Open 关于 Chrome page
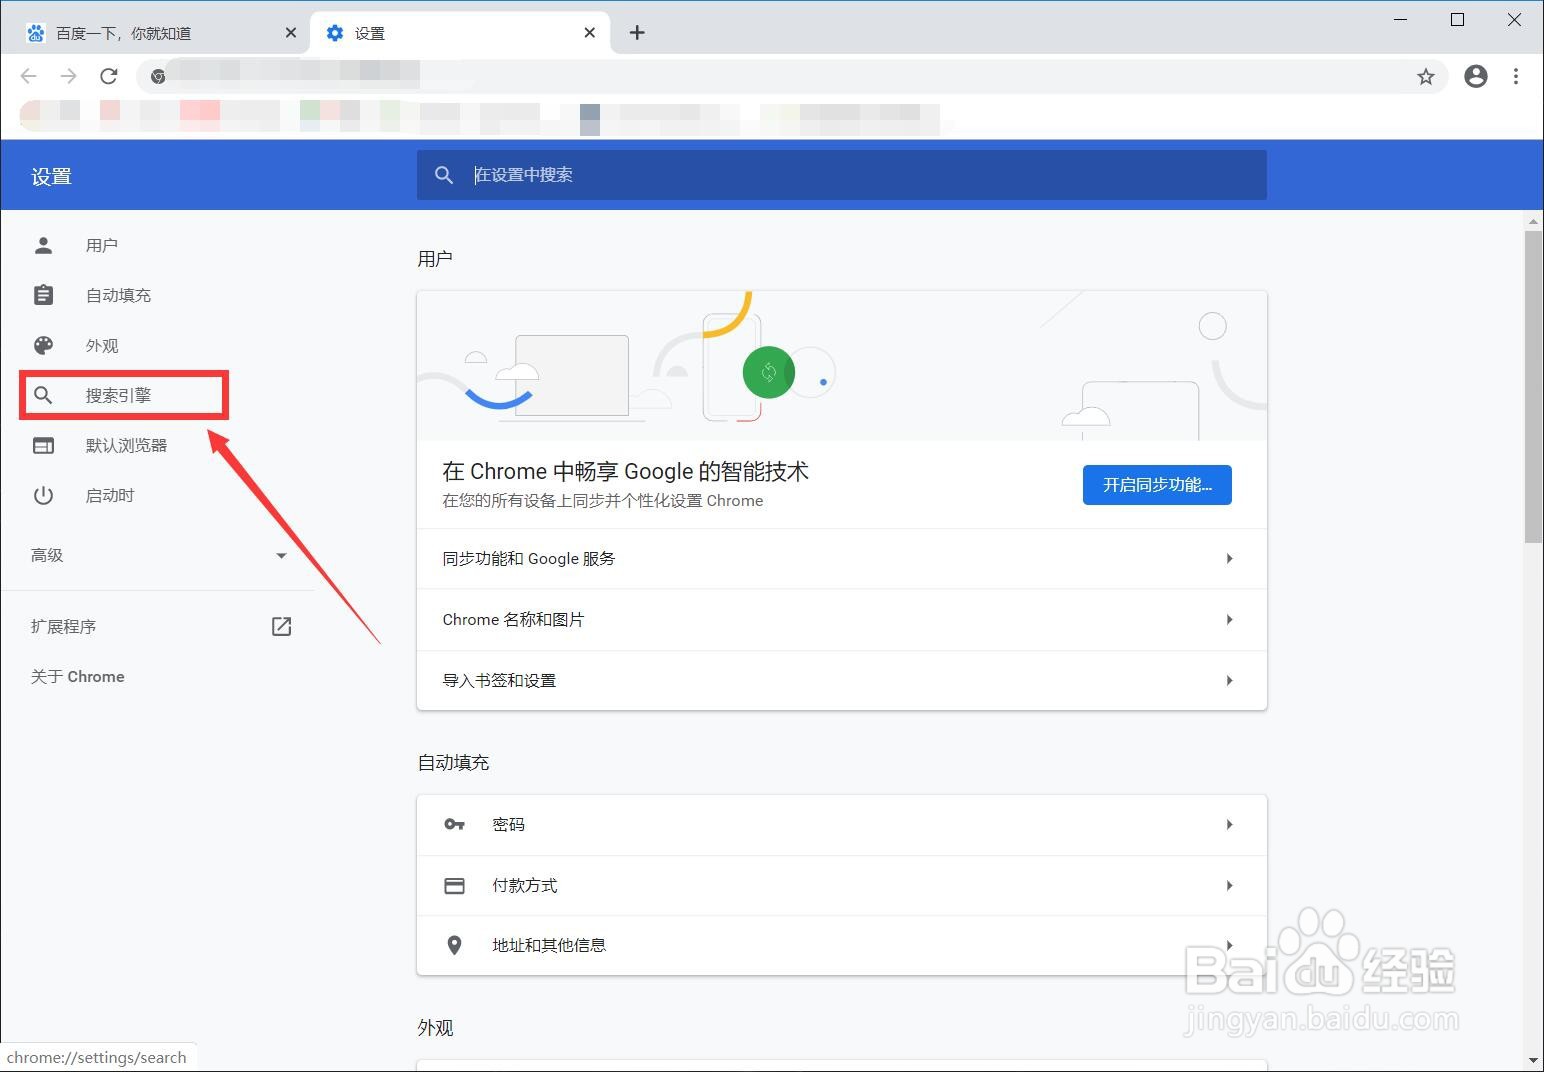 point(78,677)
